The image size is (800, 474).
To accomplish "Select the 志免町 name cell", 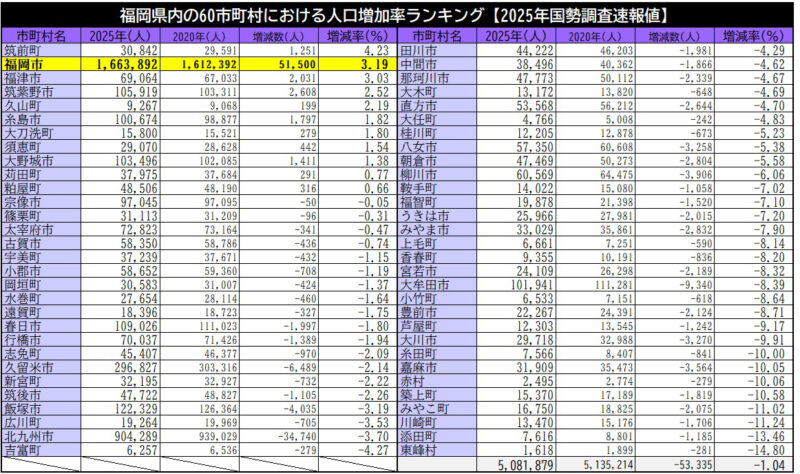I will click(41, 354).
